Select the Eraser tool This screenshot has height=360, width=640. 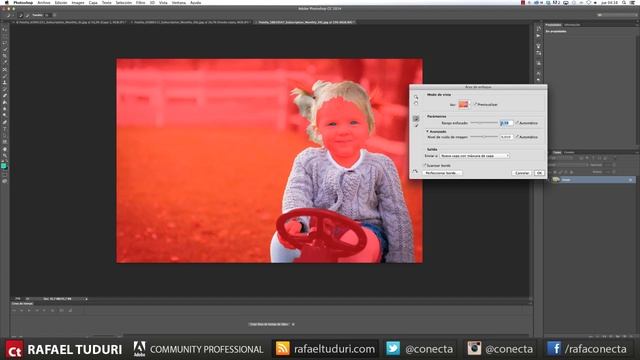point(4,96)
